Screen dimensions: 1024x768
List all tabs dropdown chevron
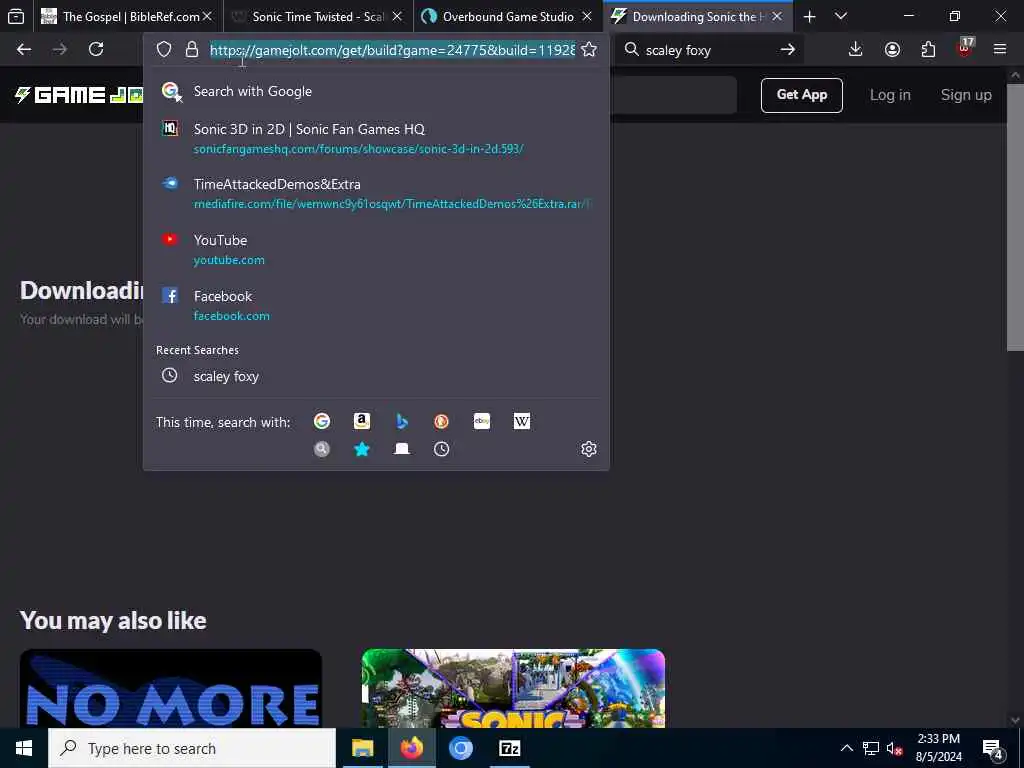point(840,16)
